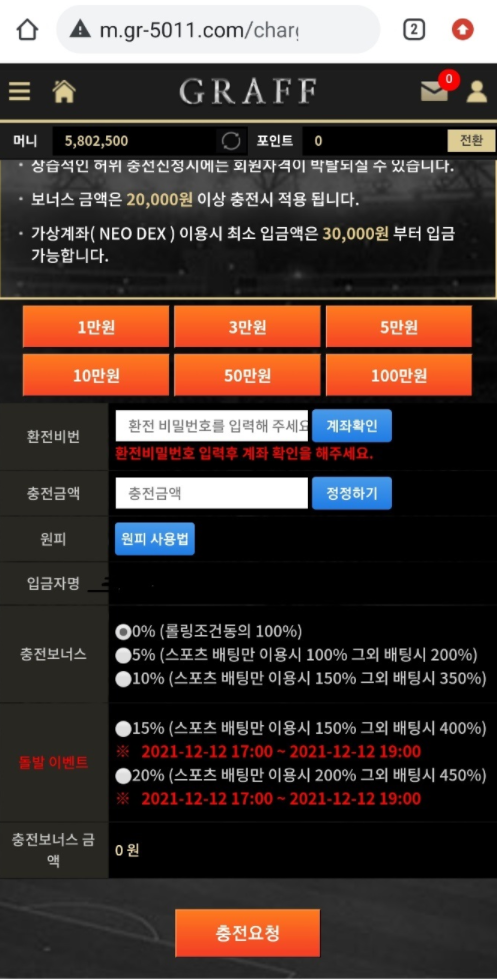Click the 계좌확인 button

pos(352,426)
